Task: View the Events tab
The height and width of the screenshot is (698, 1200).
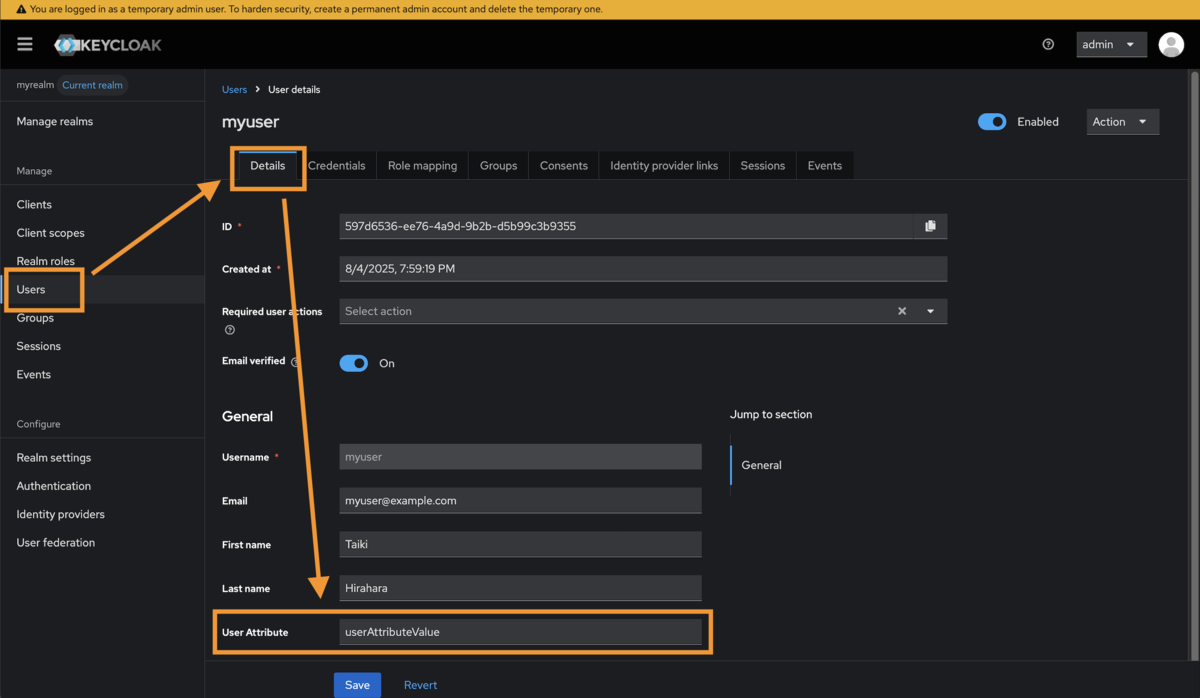Action: 825,166
